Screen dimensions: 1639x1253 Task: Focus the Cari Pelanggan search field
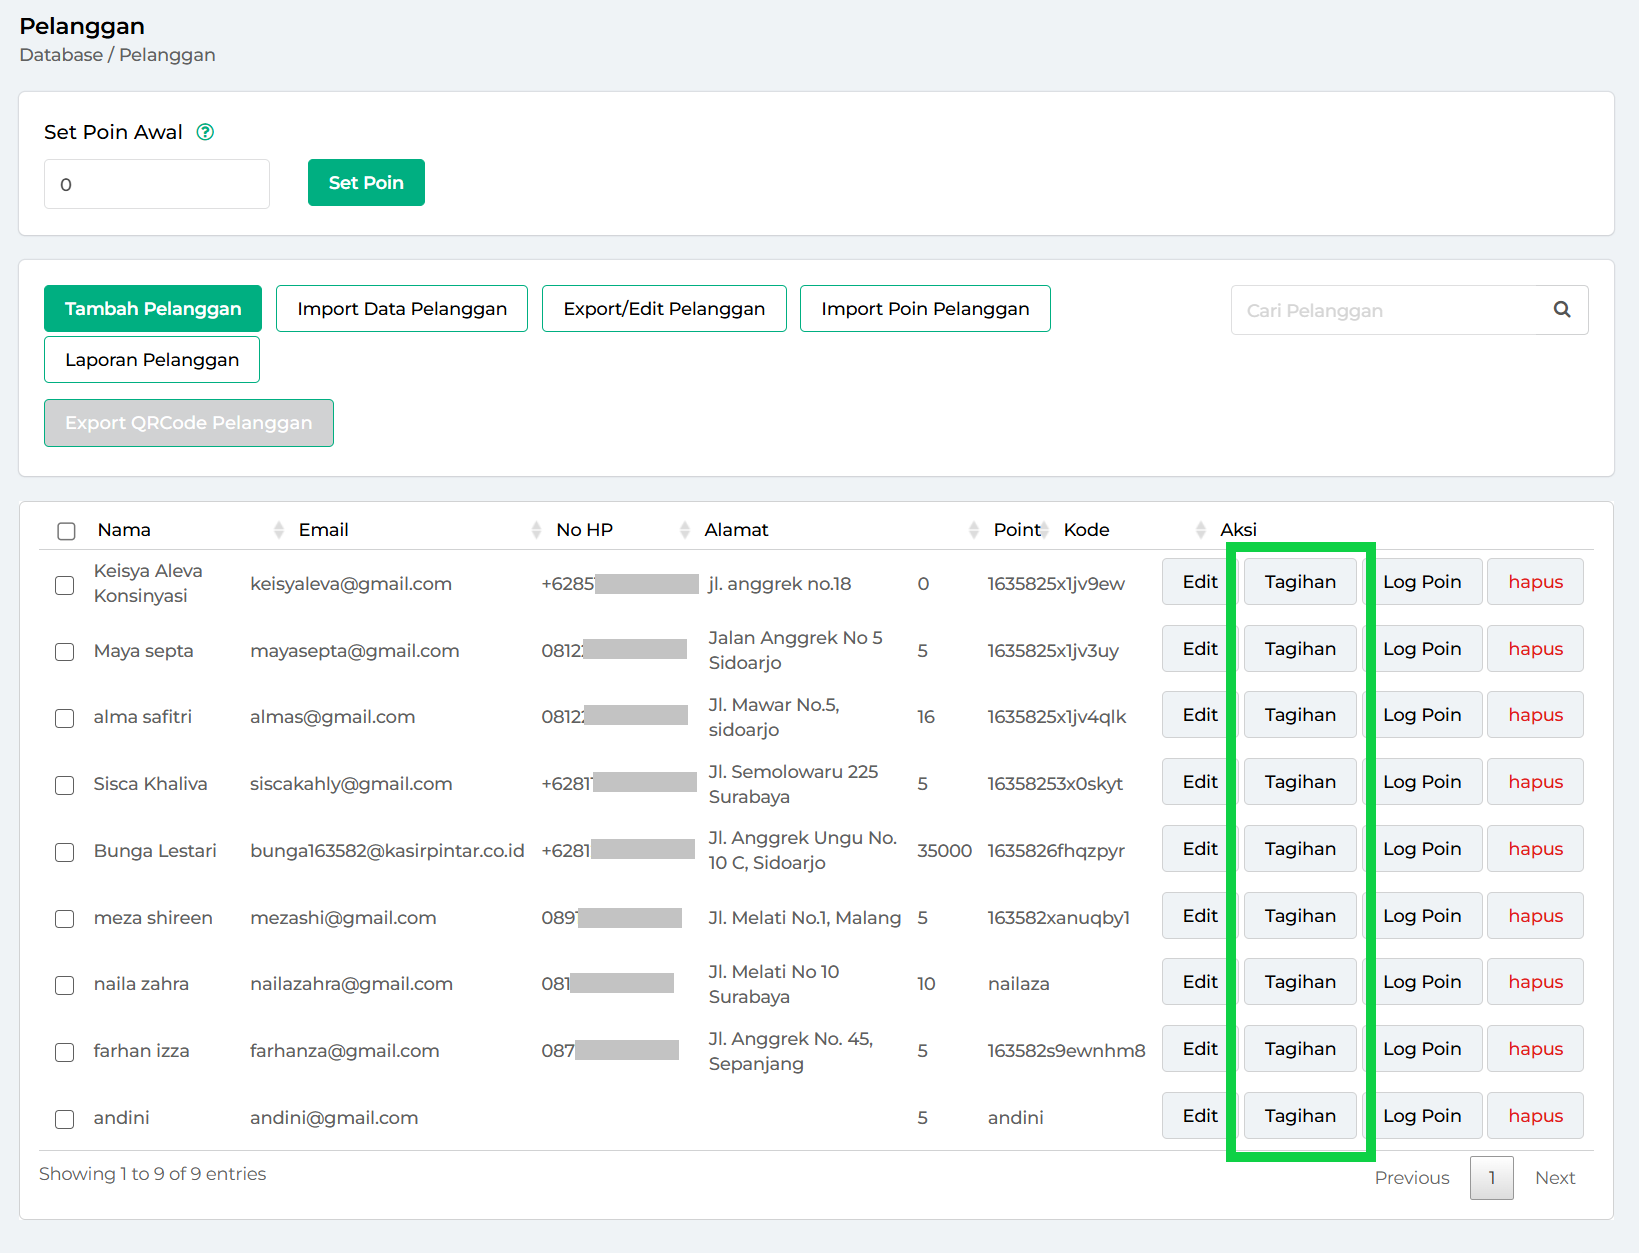(x=1390, y=310)
